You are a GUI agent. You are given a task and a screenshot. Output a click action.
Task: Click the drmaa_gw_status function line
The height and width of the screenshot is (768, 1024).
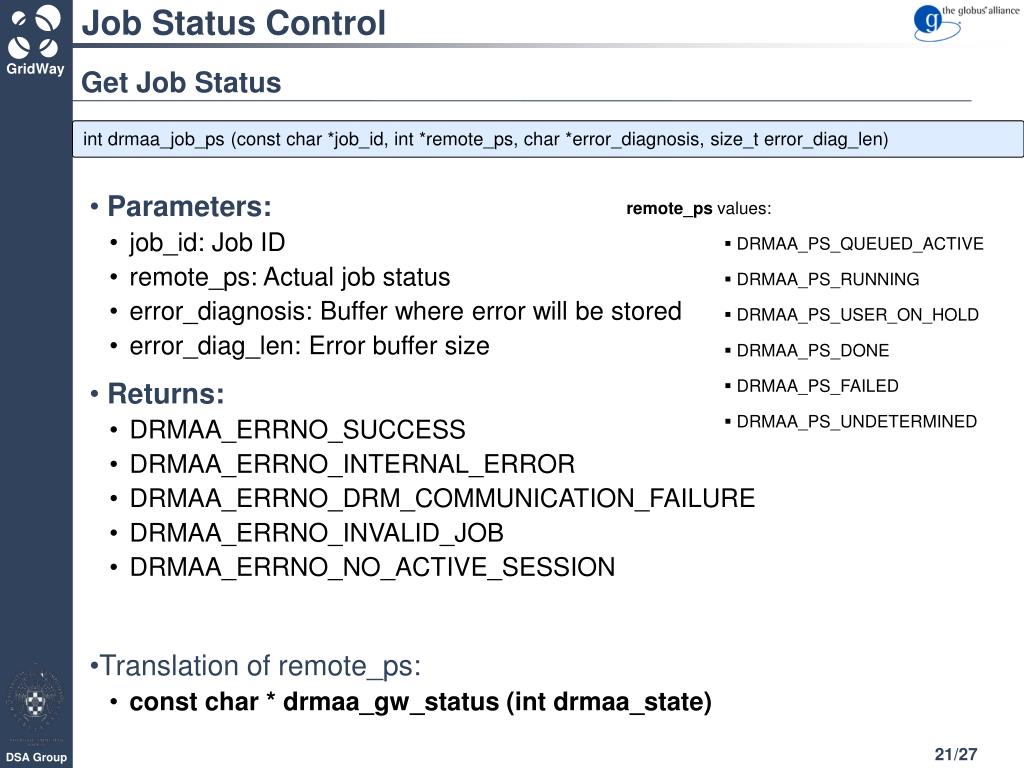click(420, 702)
